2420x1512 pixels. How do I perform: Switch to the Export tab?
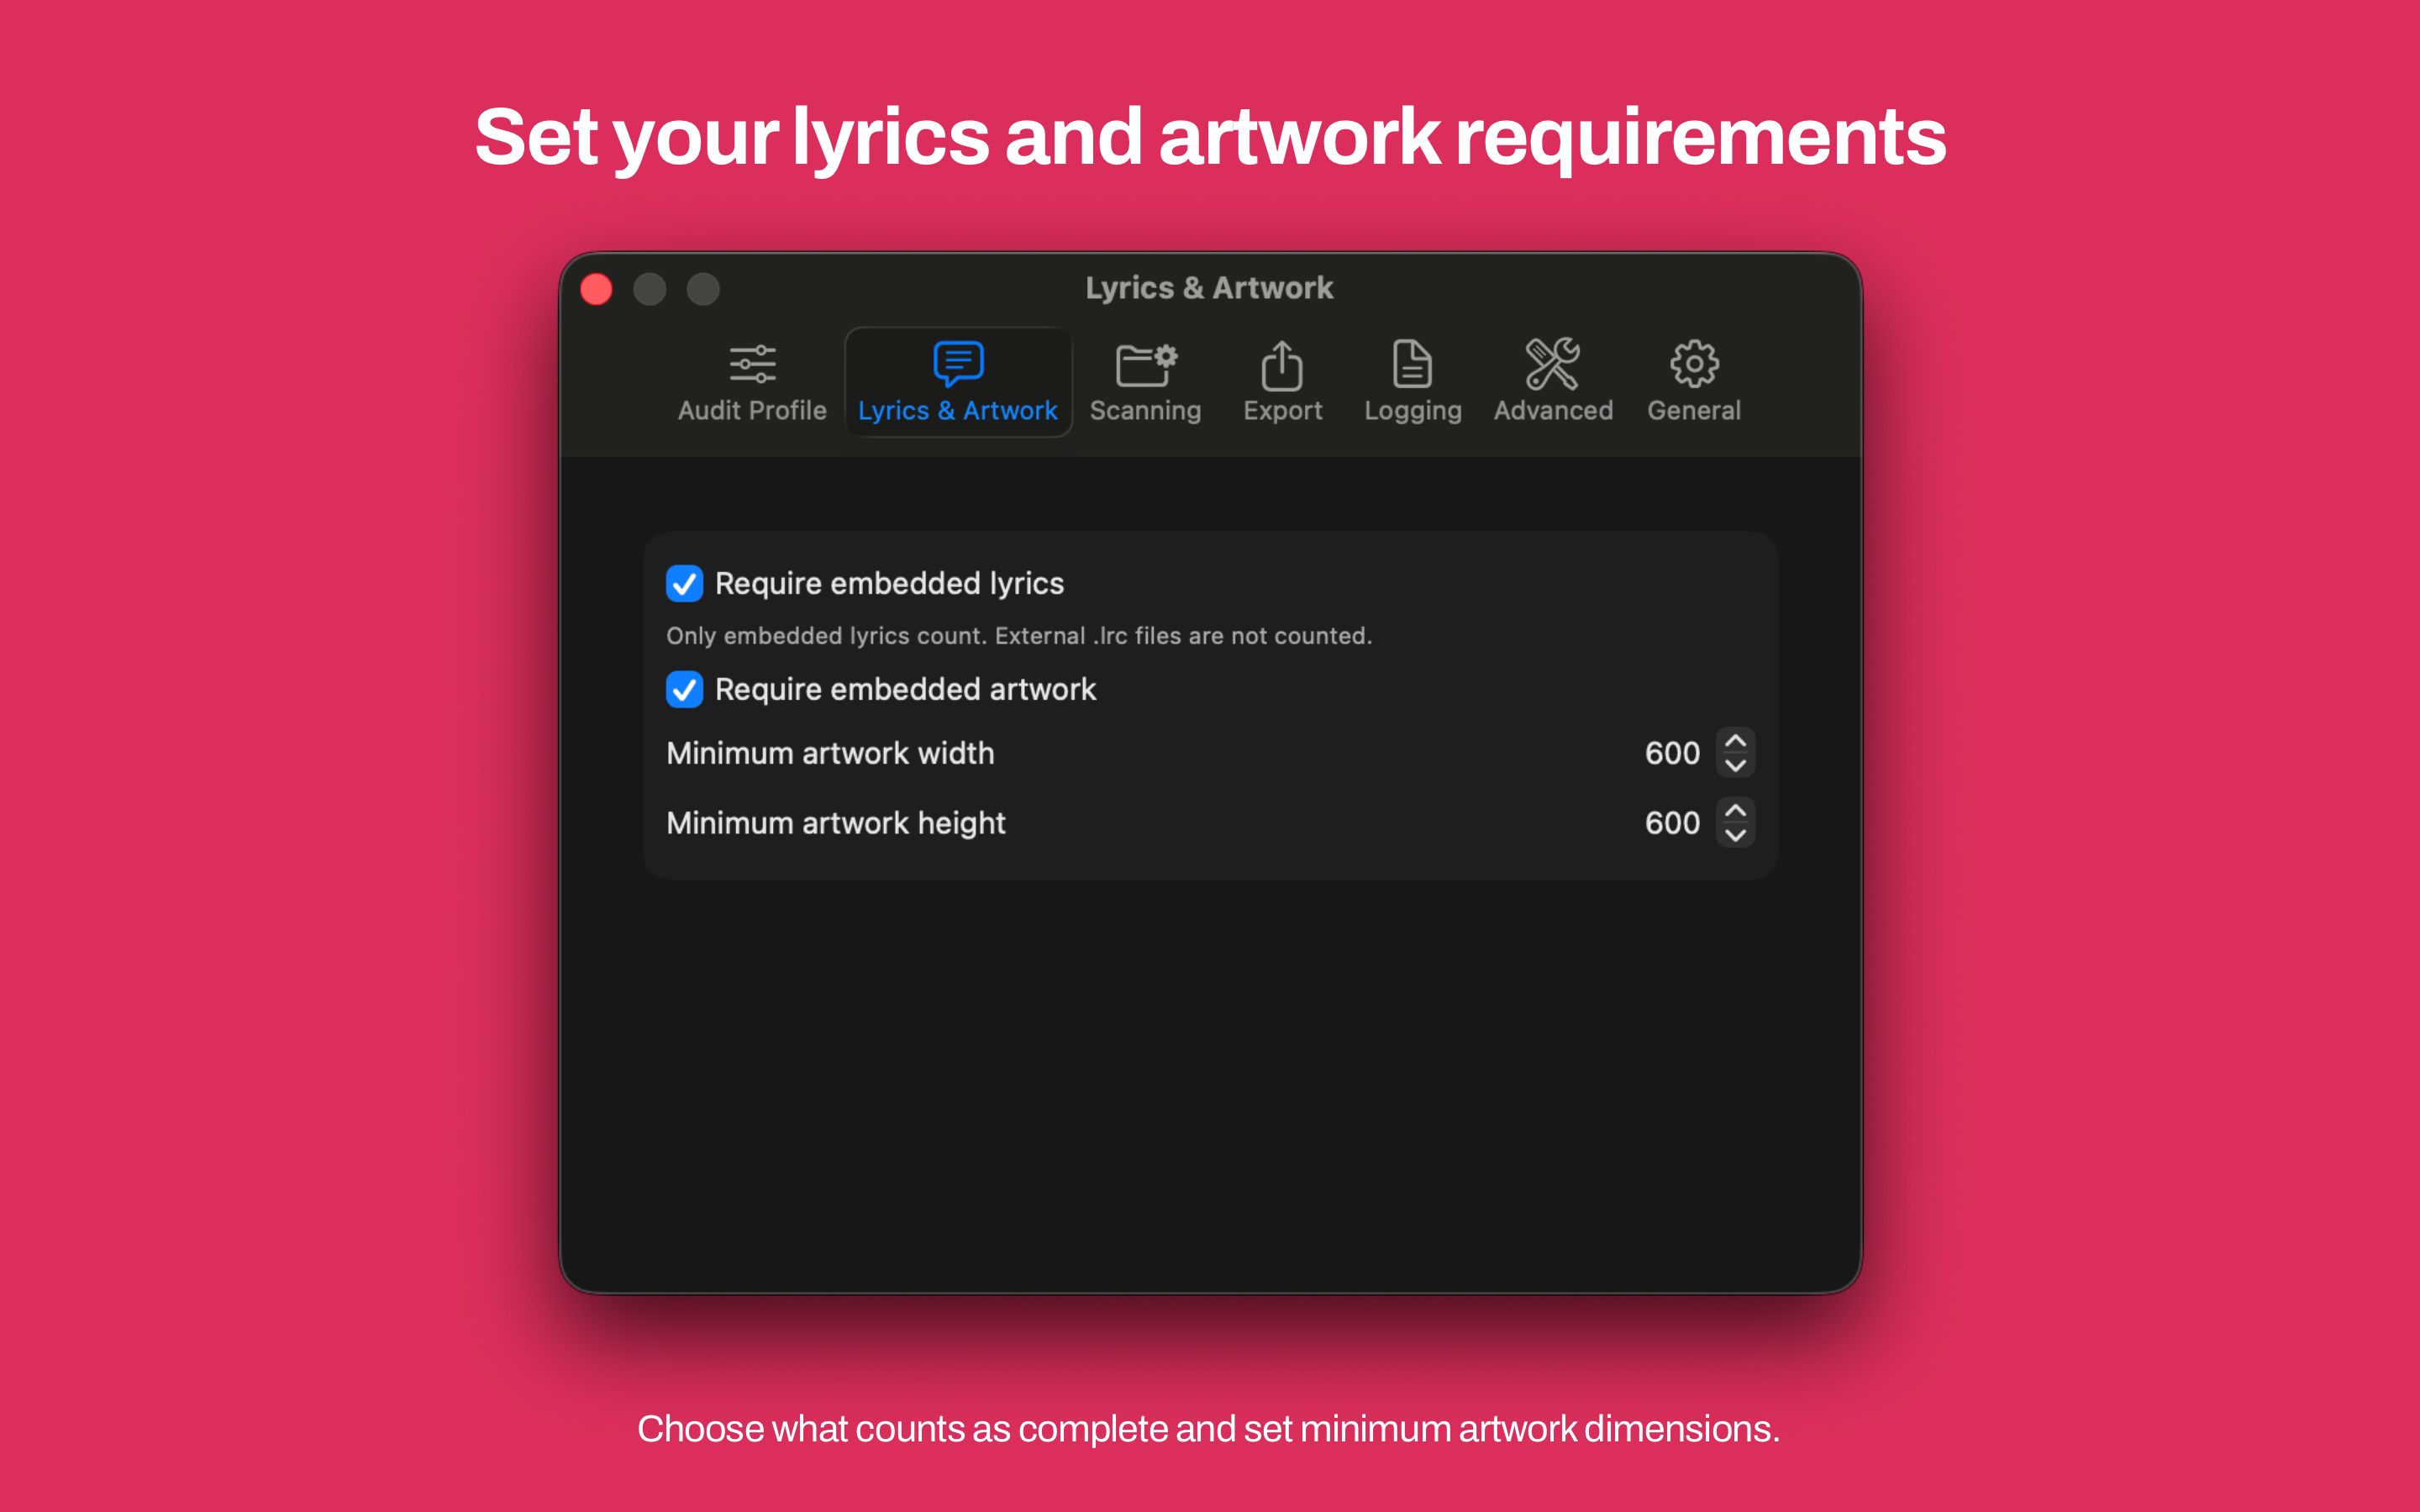tap(1282, 382)
